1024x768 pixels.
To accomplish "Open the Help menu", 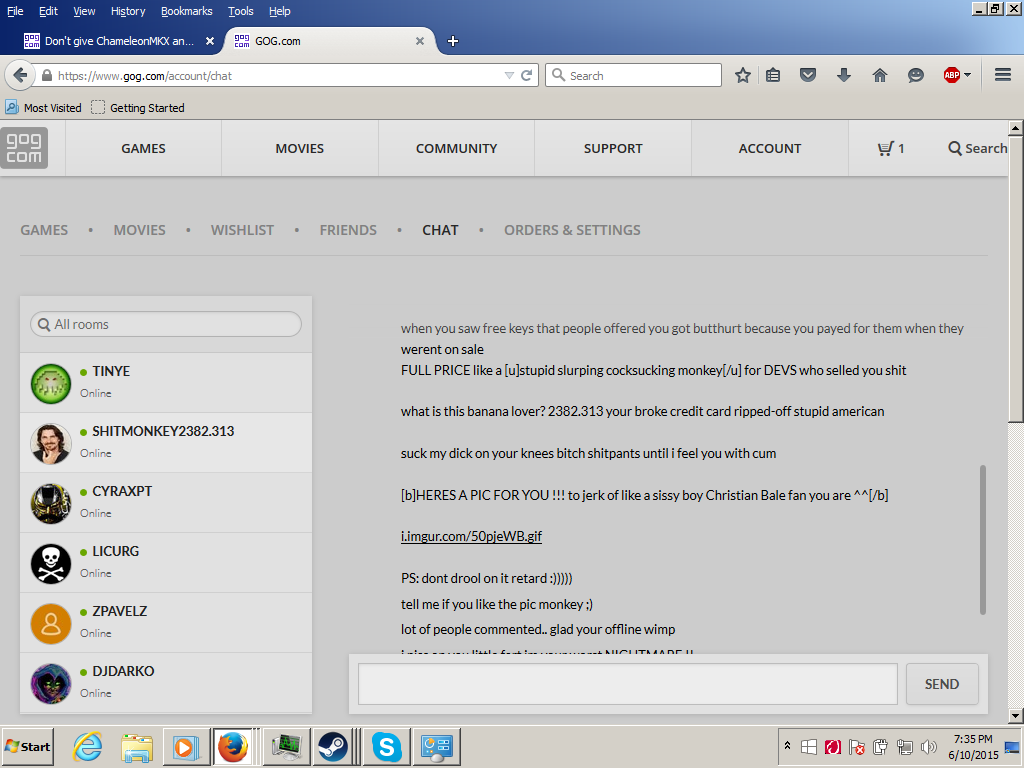I will pyautogui.click(x=280, y=11).
